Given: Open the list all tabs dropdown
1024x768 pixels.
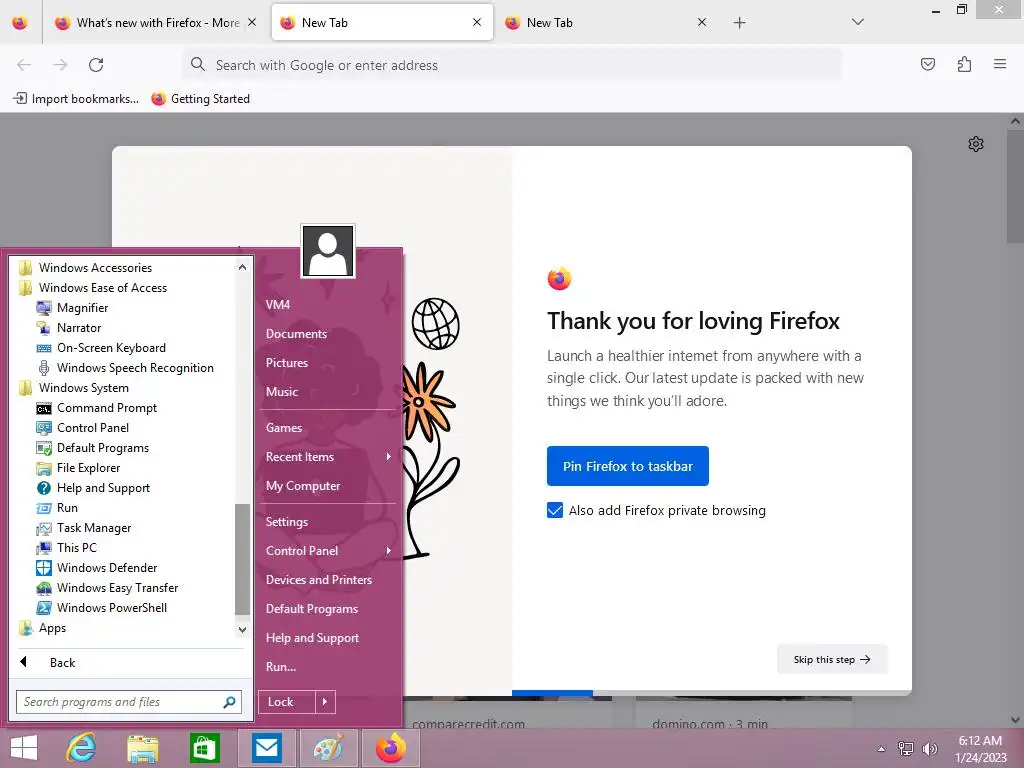Looking at the screenshot, I should 858,22.
